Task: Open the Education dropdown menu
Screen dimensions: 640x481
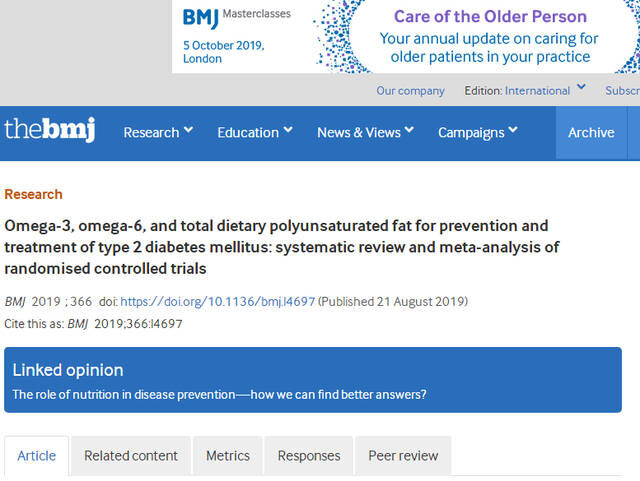Action: click(x=255, y=132)
